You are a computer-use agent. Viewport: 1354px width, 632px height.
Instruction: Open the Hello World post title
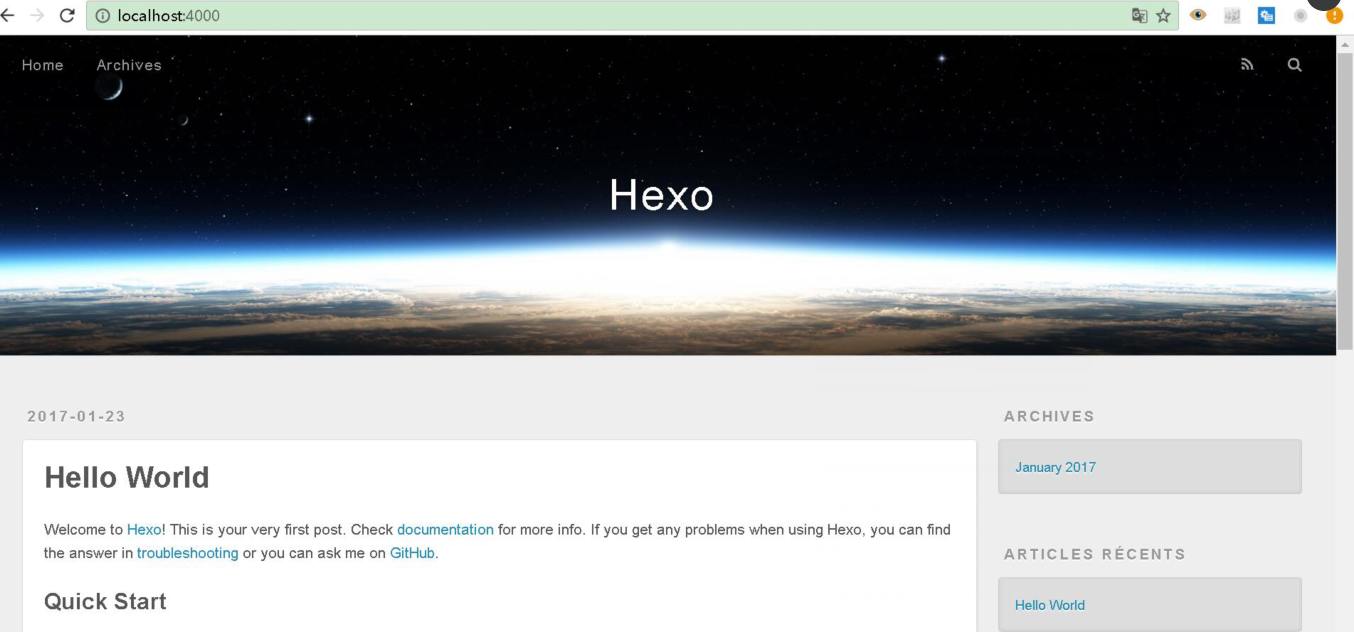(127, 478)
